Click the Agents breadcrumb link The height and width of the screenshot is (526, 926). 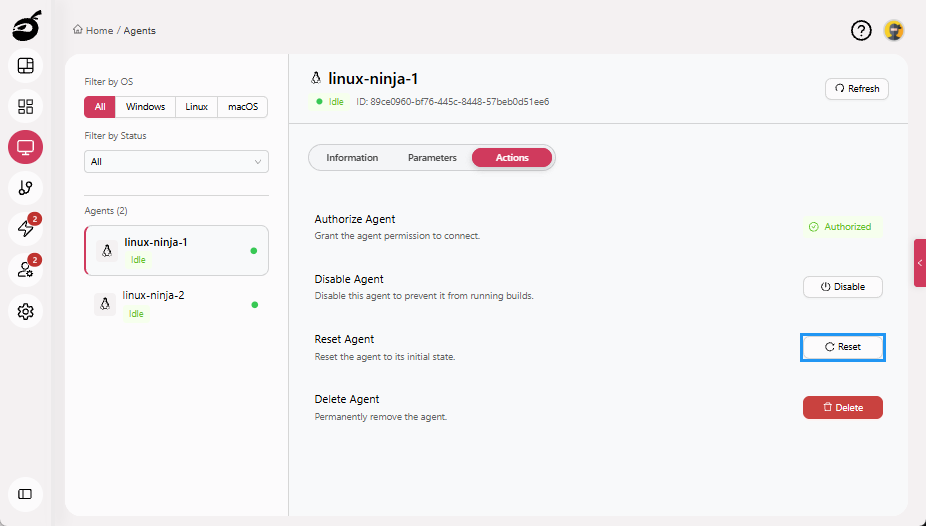pyautogui.click(x=139, y=31)
